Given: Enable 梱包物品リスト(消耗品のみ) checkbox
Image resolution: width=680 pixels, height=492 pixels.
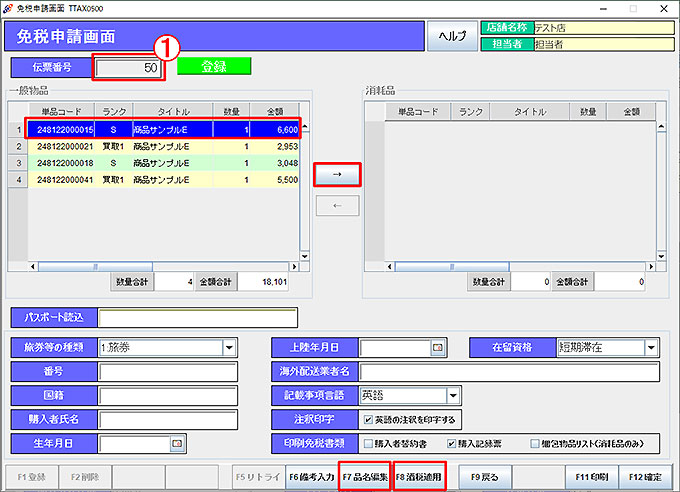Looking at the screenshot, I should pos(533,443).
